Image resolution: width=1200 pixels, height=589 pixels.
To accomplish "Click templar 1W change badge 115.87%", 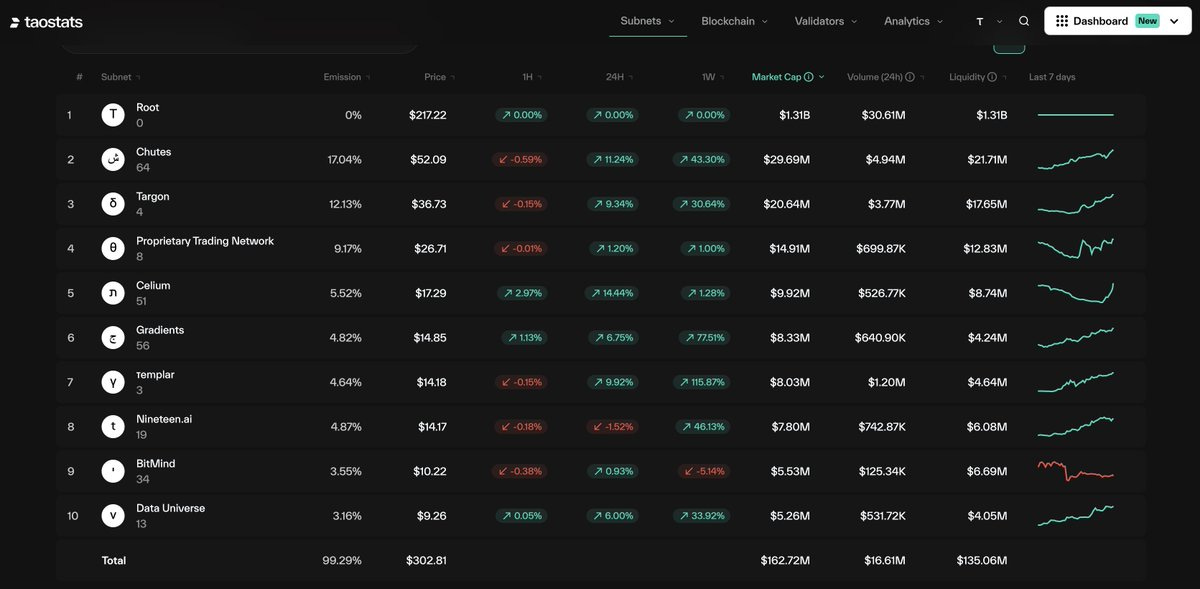I will tap(702, 382).
